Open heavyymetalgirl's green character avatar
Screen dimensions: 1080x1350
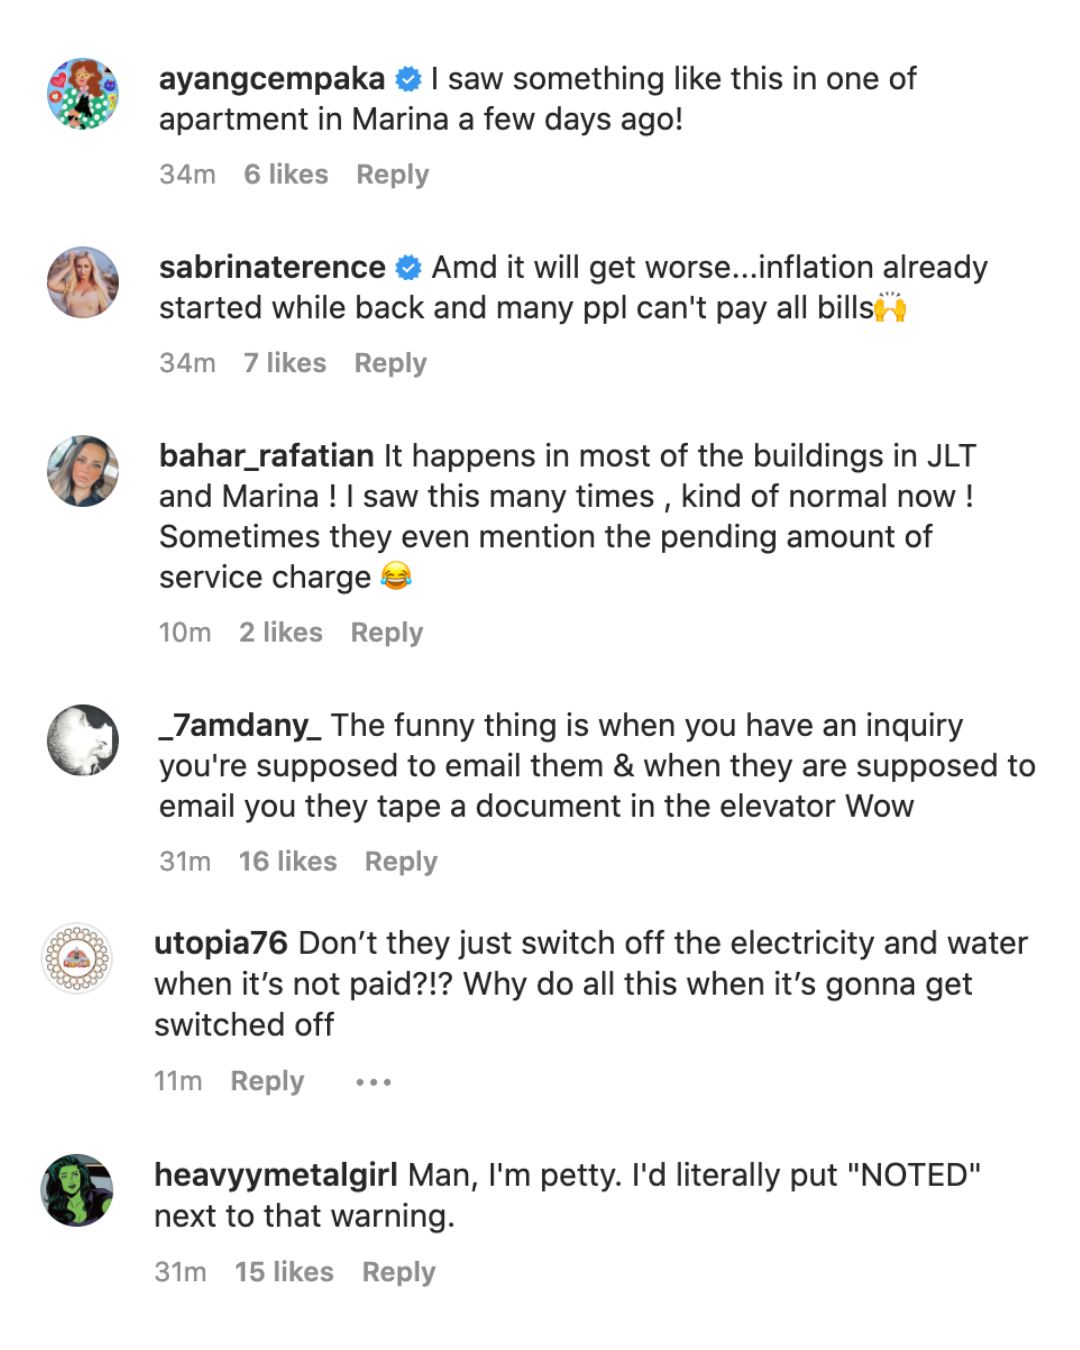click(x=77, y=1190)
